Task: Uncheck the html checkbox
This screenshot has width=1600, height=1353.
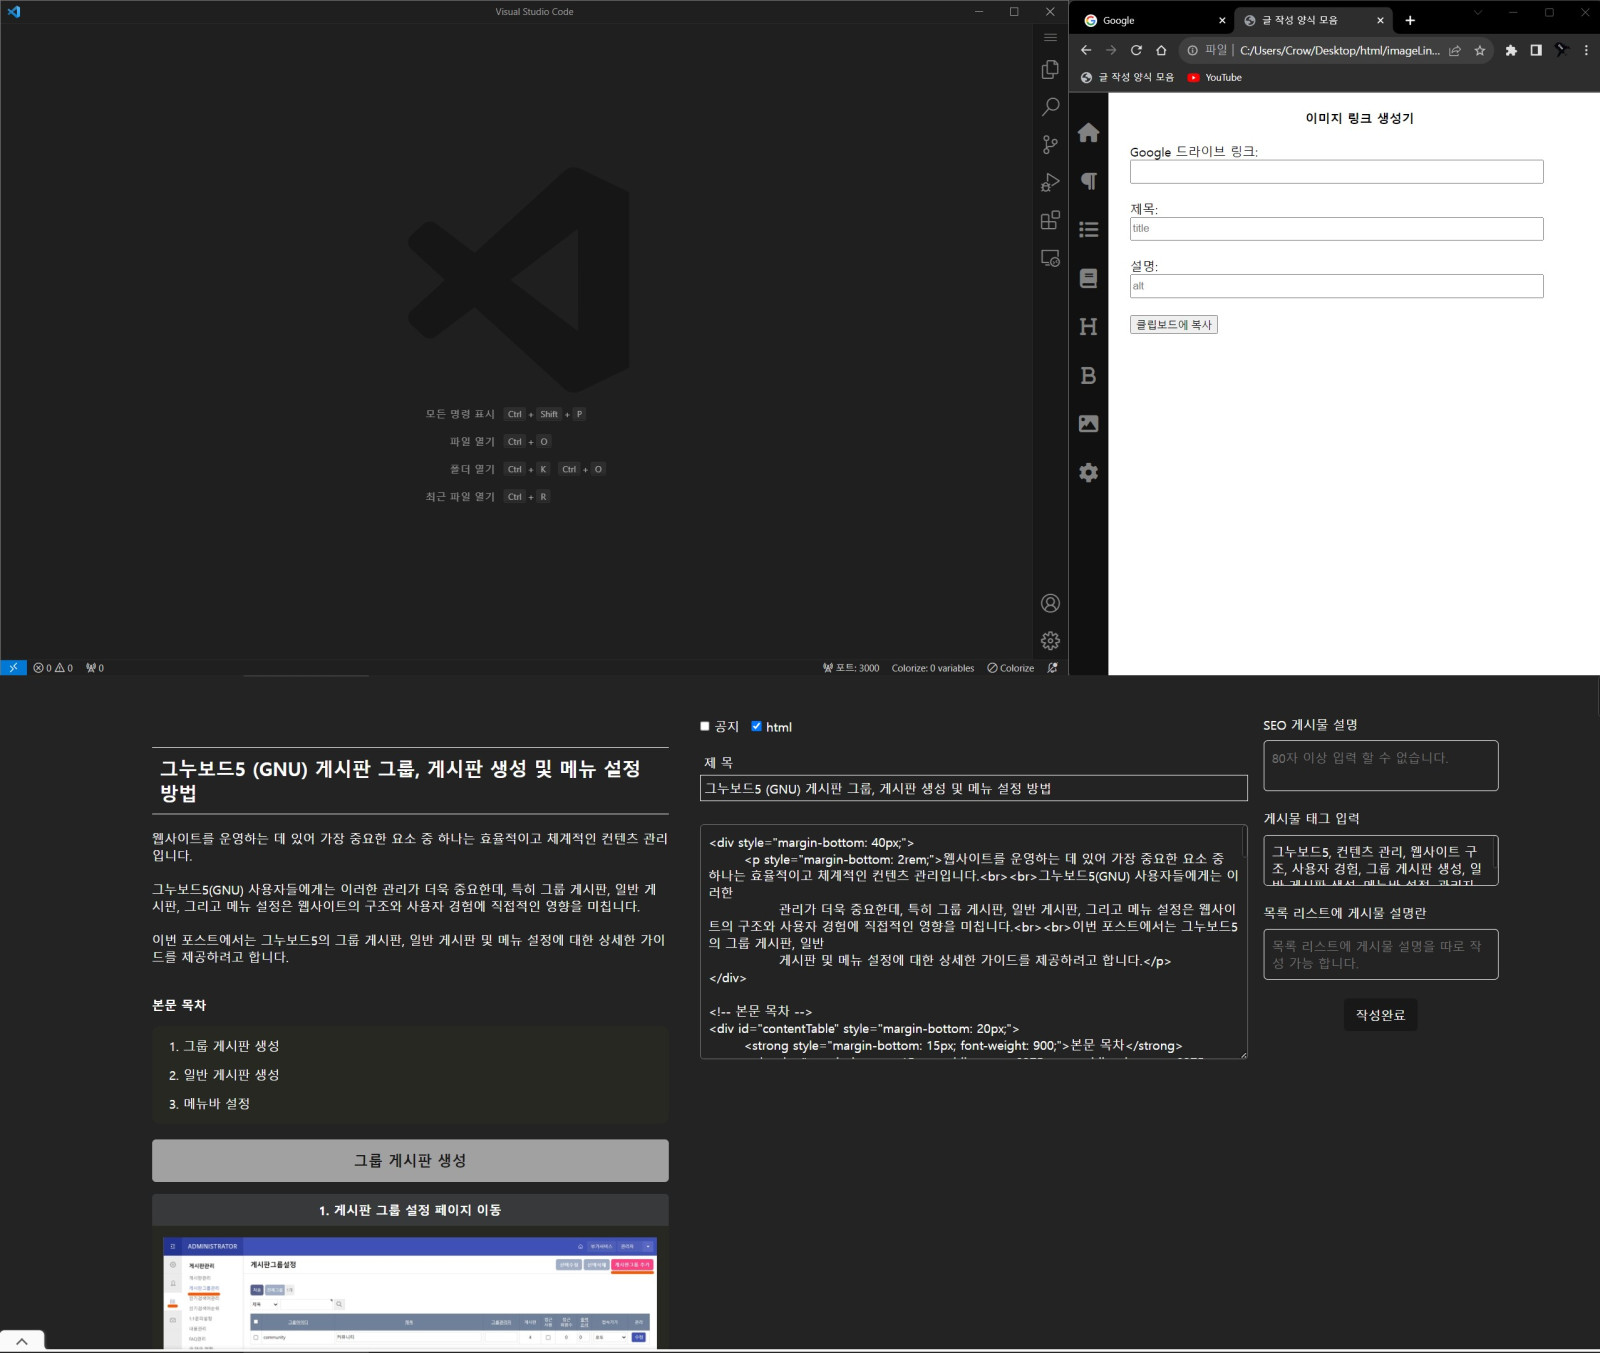Action: click(x=756, y=727)
